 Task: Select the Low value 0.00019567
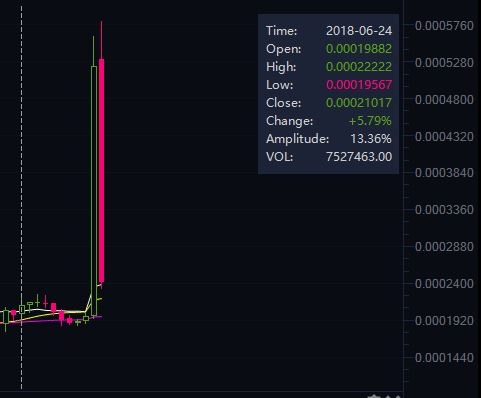pyautogui.click(x=359, y=85)
